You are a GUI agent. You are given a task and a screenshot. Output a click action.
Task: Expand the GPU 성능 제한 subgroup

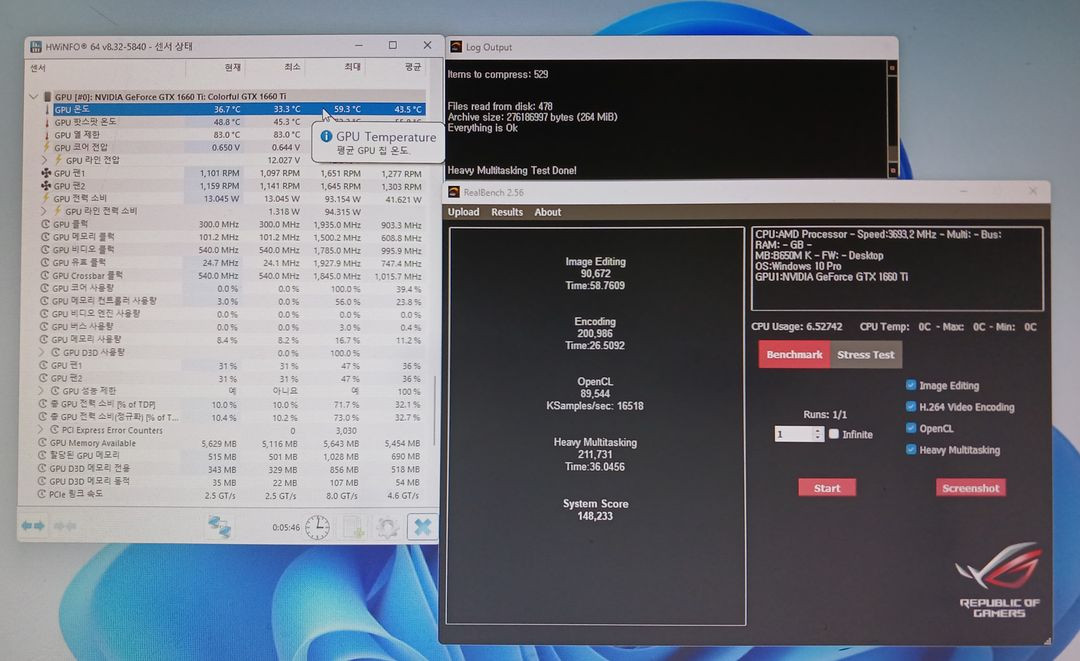pyautogui.click(x=41, y=390)
